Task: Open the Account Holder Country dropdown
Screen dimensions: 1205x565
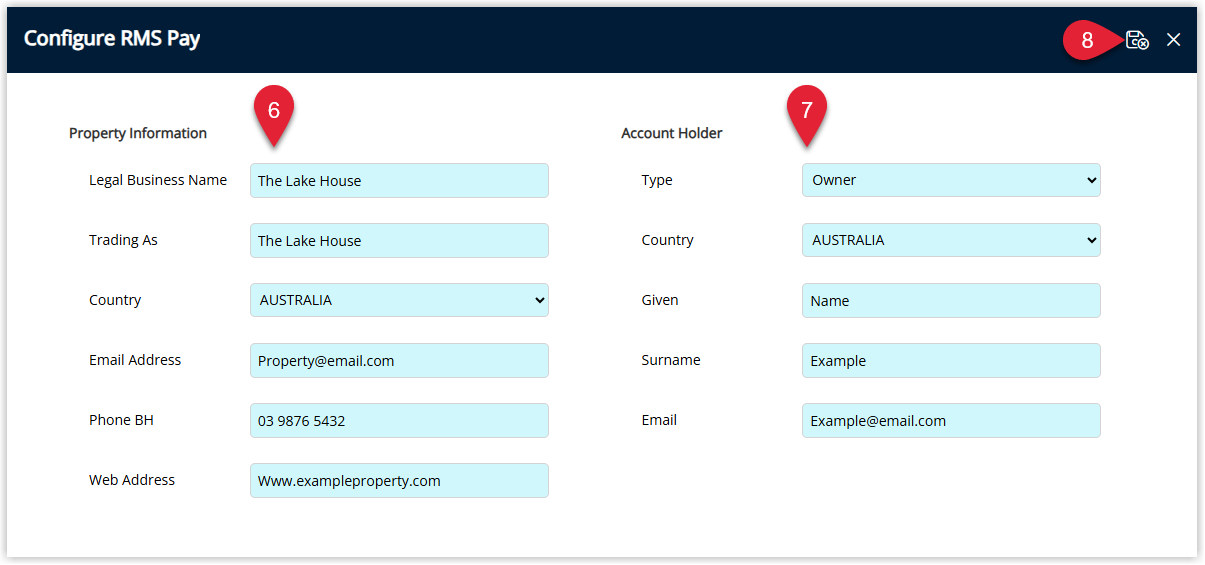Action: (x=951, y=240)
